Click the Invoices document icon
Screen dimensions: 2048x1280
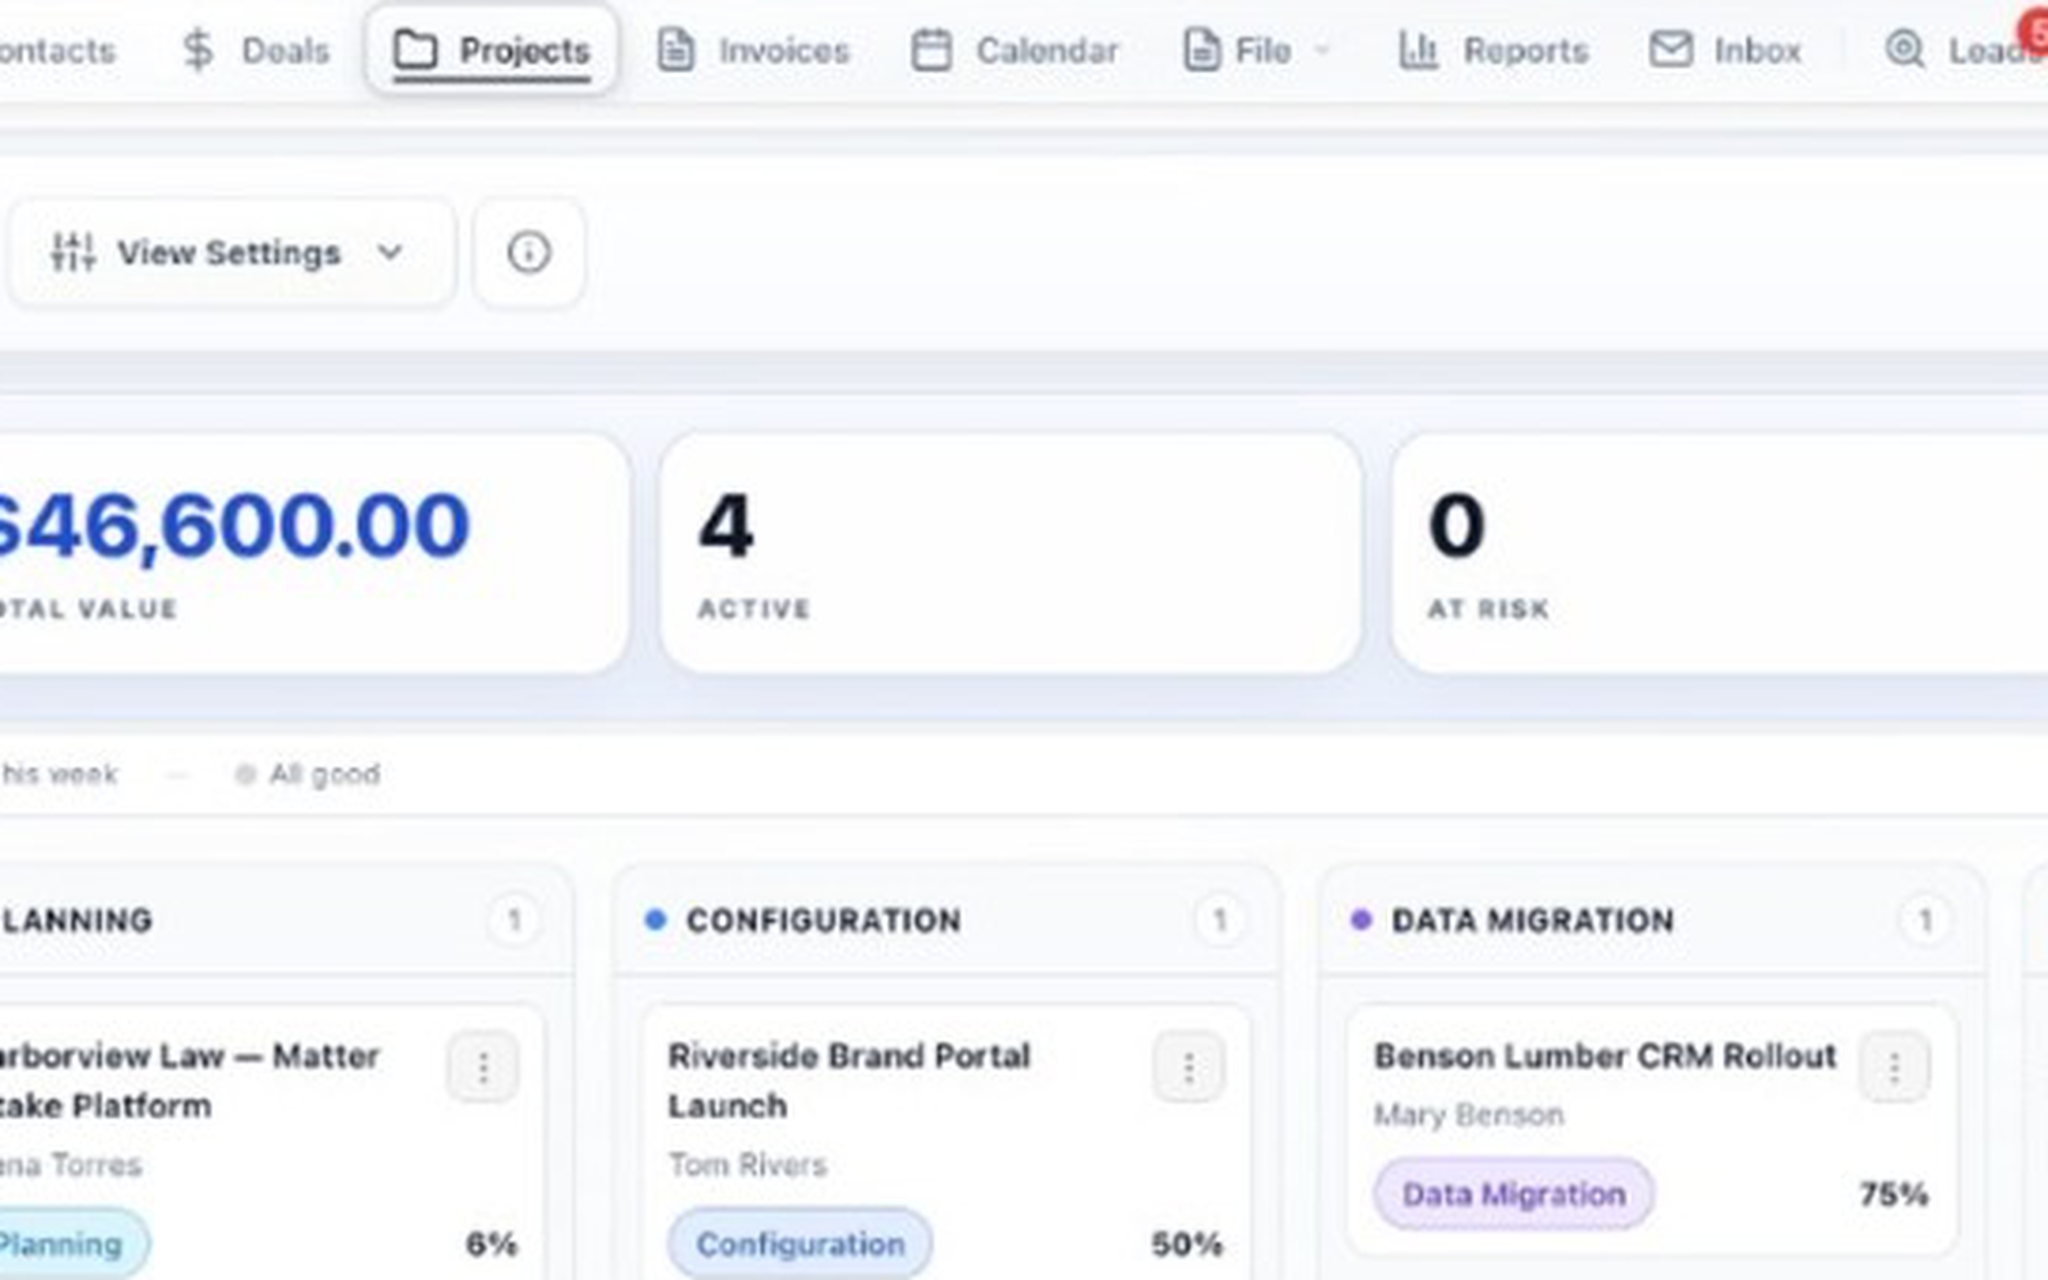click(x=675, y=50)
